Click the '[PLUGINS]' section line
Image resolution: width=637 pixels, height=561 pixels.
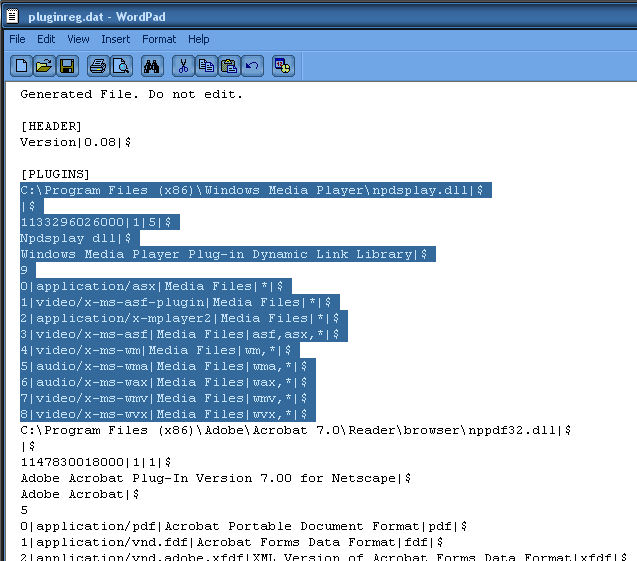(x=55, y=174)
